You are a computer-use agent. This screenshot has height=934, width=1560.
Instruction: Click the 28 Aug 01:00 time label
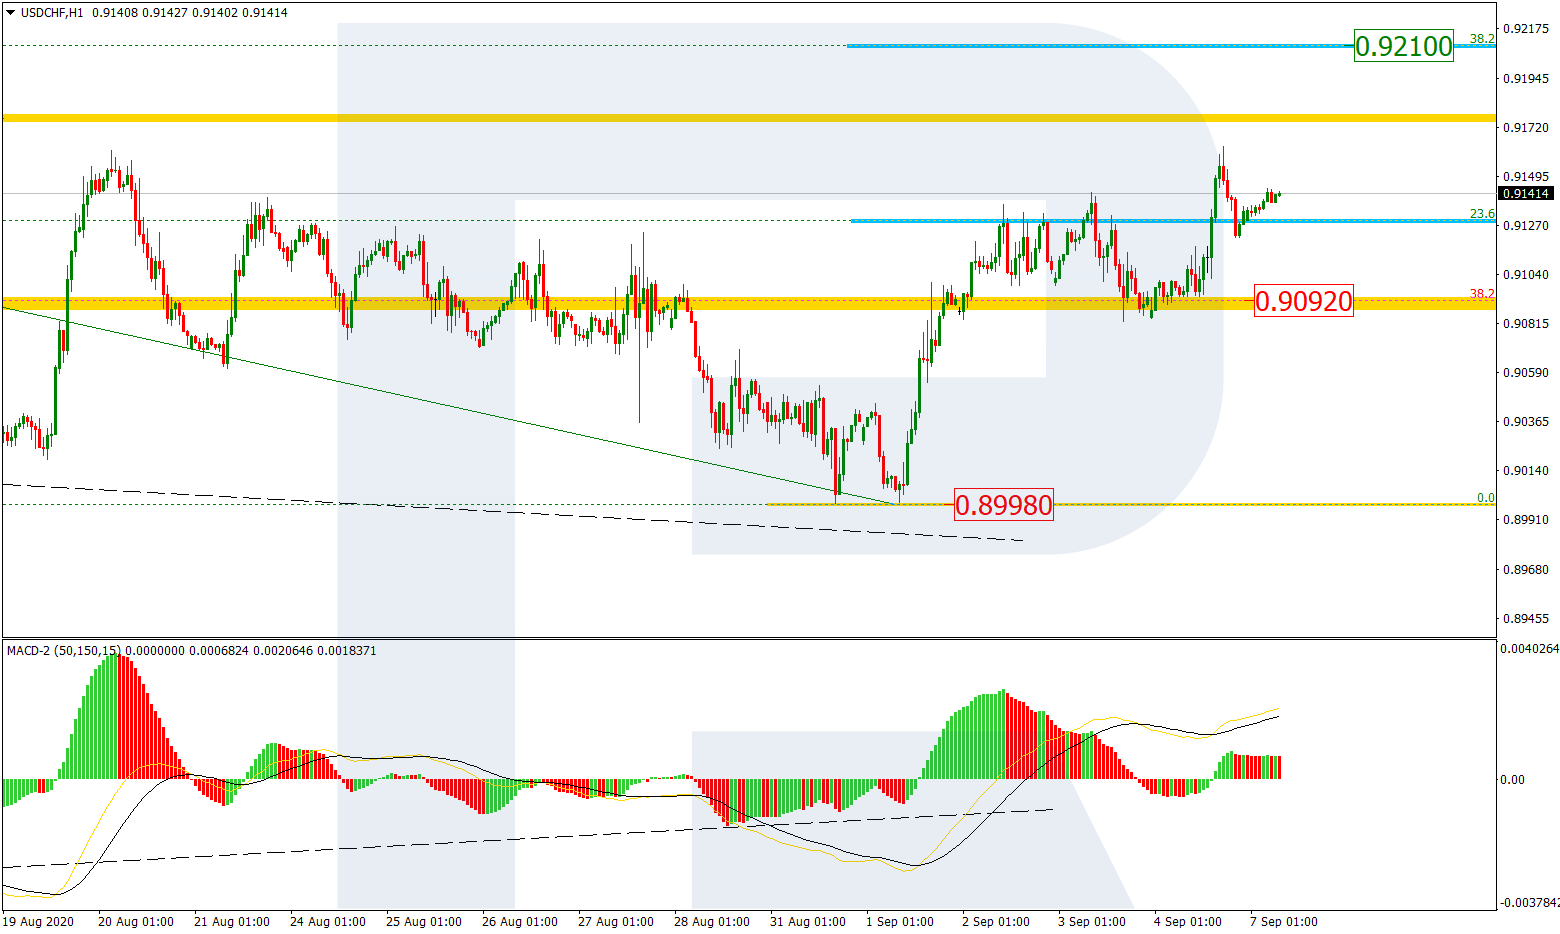712,922
